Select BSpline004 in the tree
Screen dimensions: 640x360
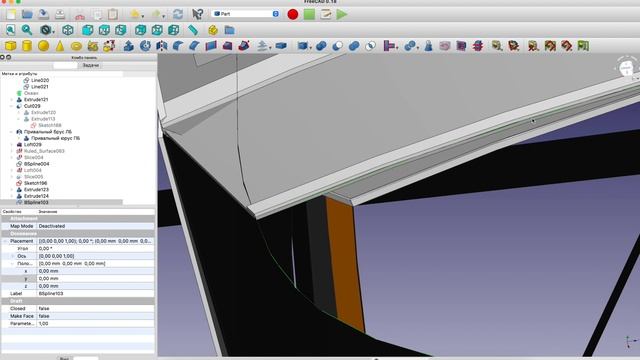pos(36,164)
